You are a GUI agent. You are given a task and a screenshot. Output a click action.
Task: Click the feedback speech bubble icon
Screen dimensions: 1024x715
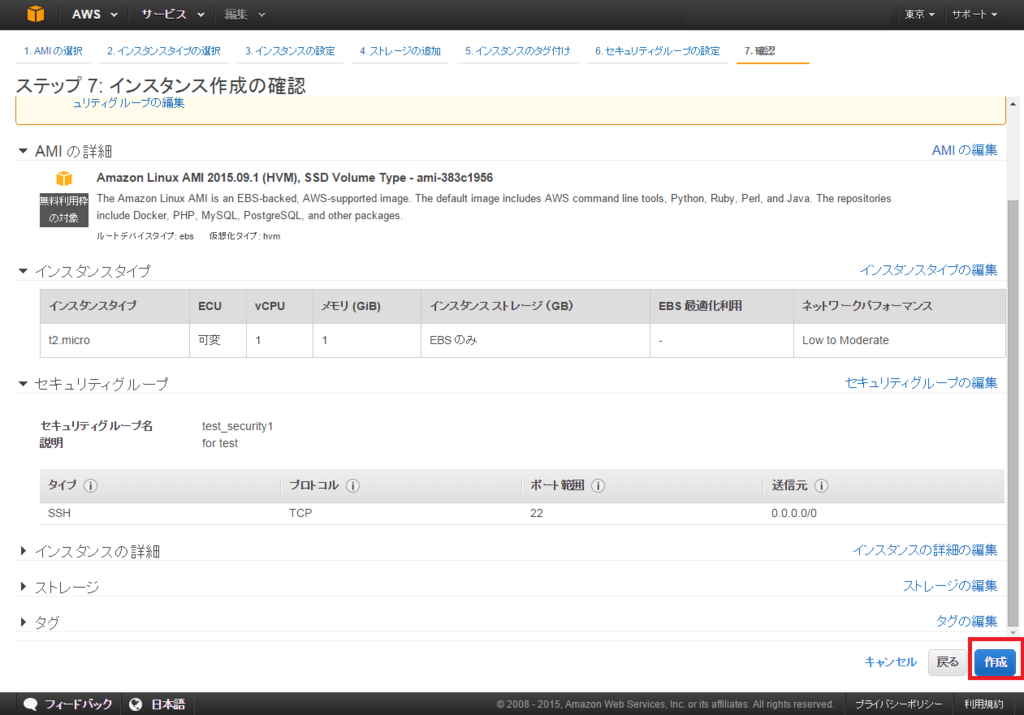[30, 704]
